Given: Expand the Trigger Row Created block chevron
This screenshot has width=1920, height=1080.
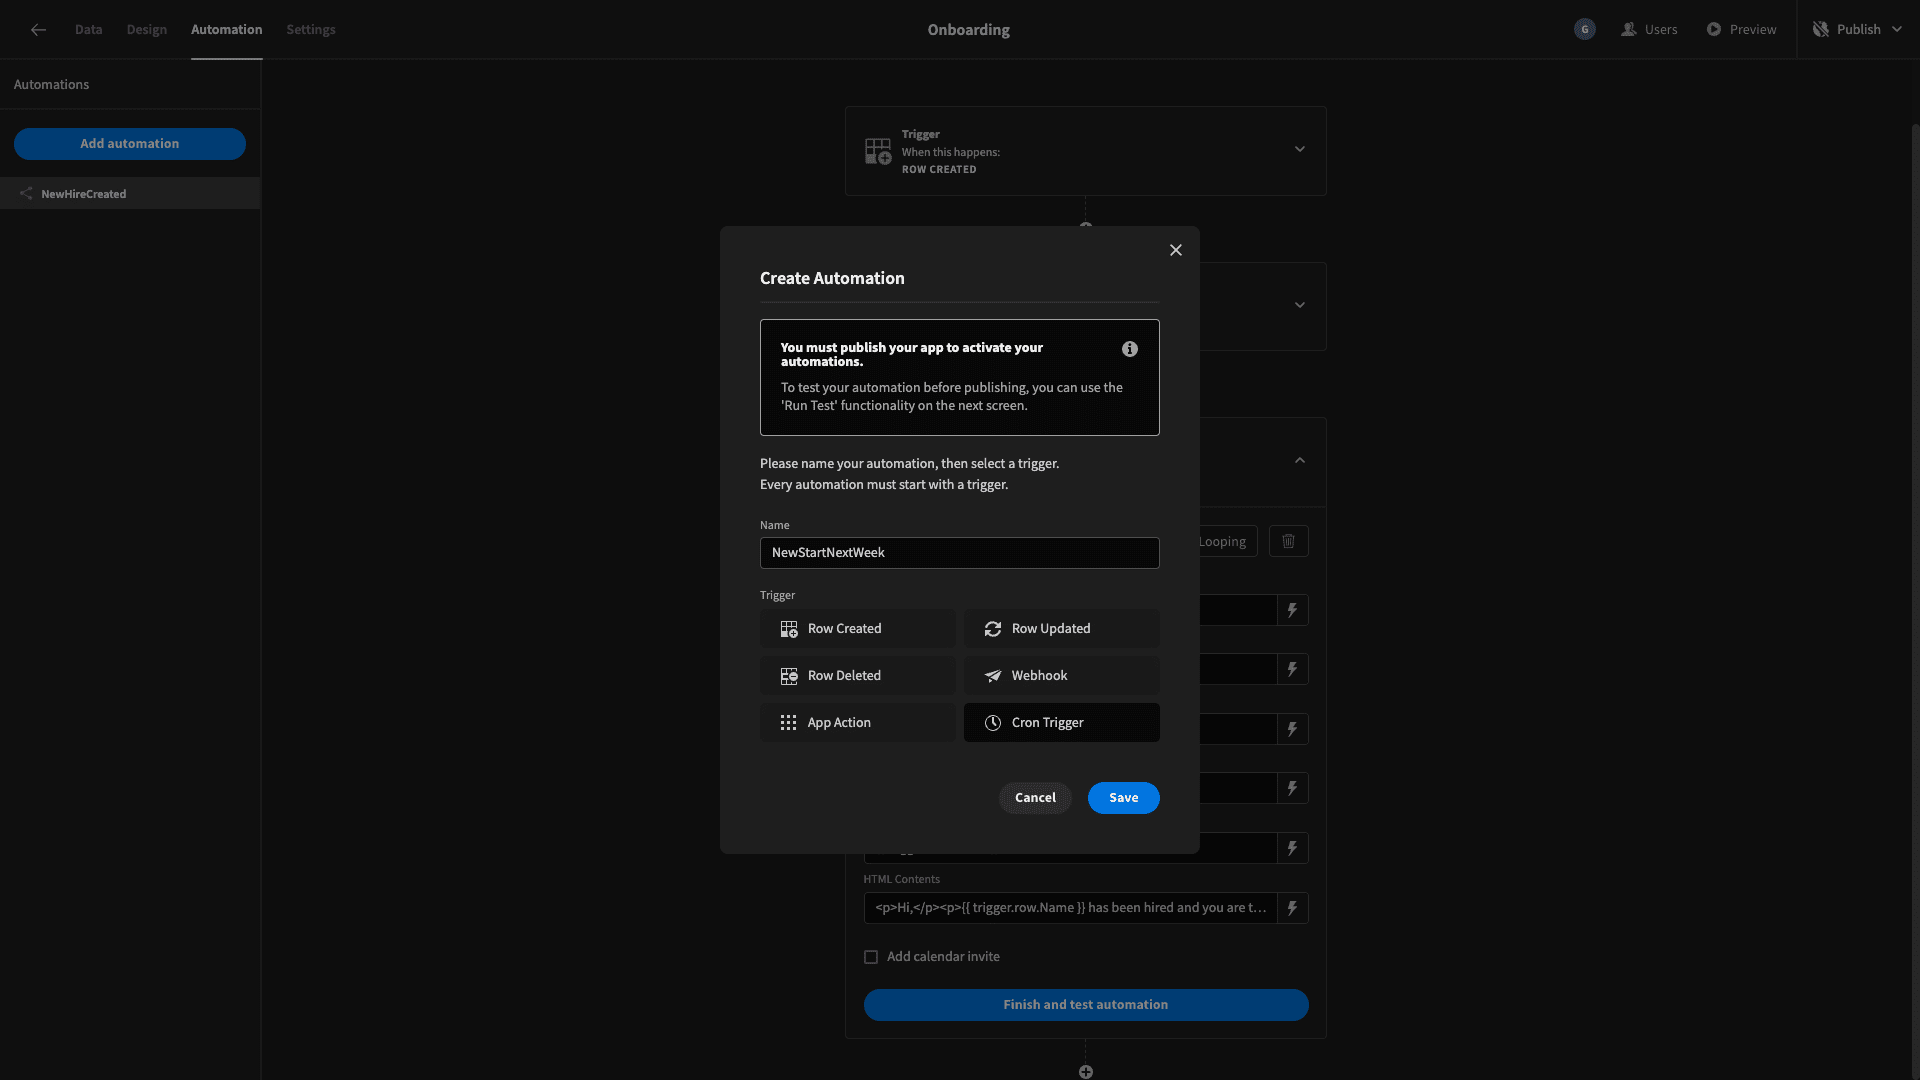Looking at the screenshot, I should pos(1300,150).
